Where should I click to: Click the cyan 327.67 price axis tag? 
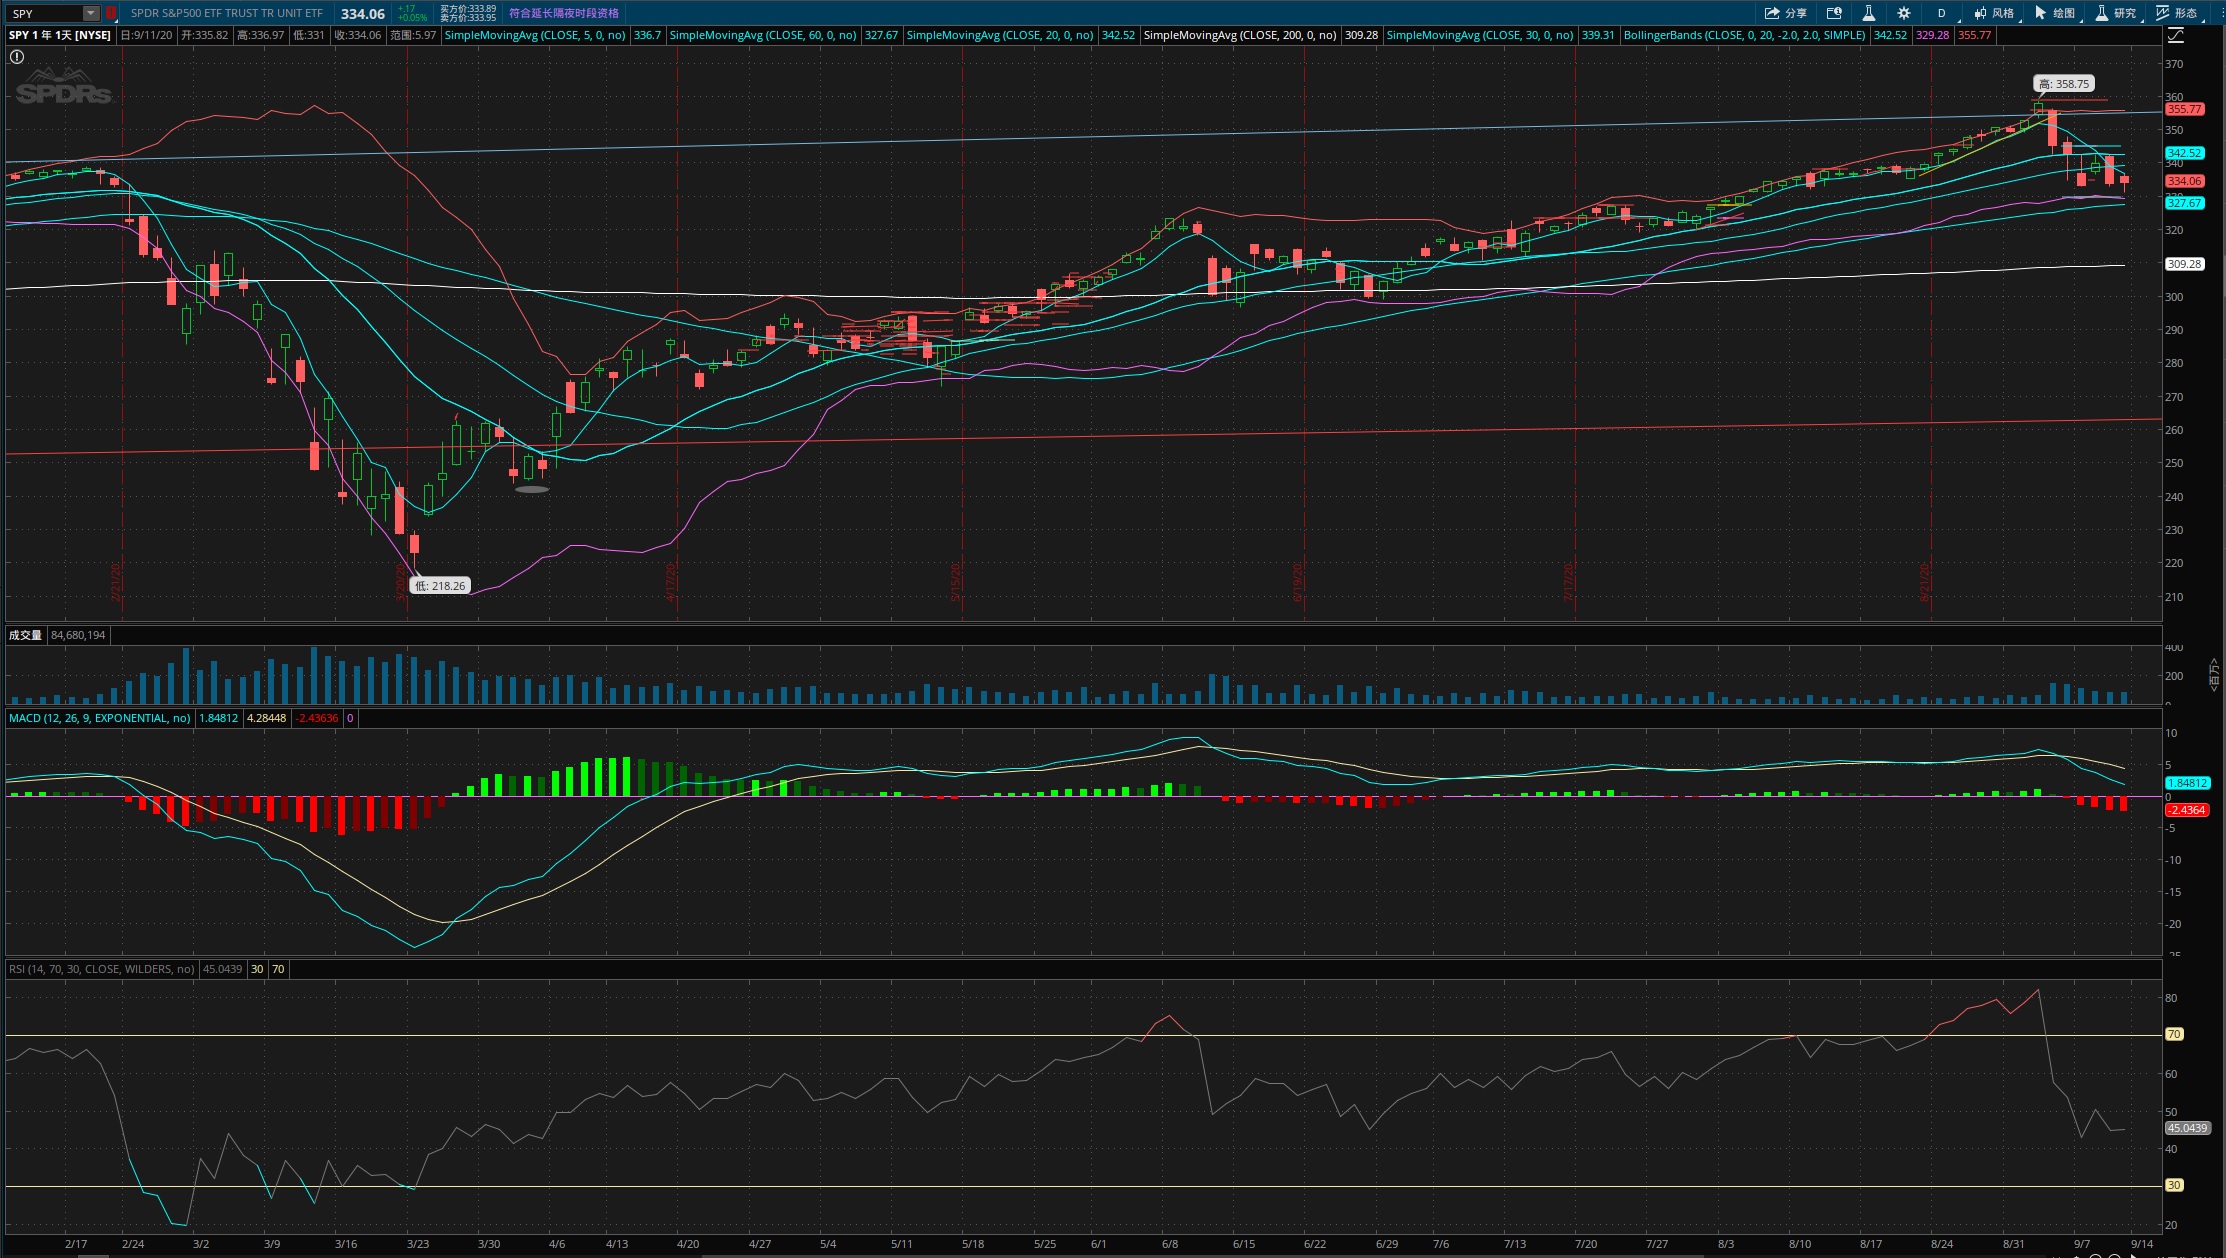point(2184,203)
